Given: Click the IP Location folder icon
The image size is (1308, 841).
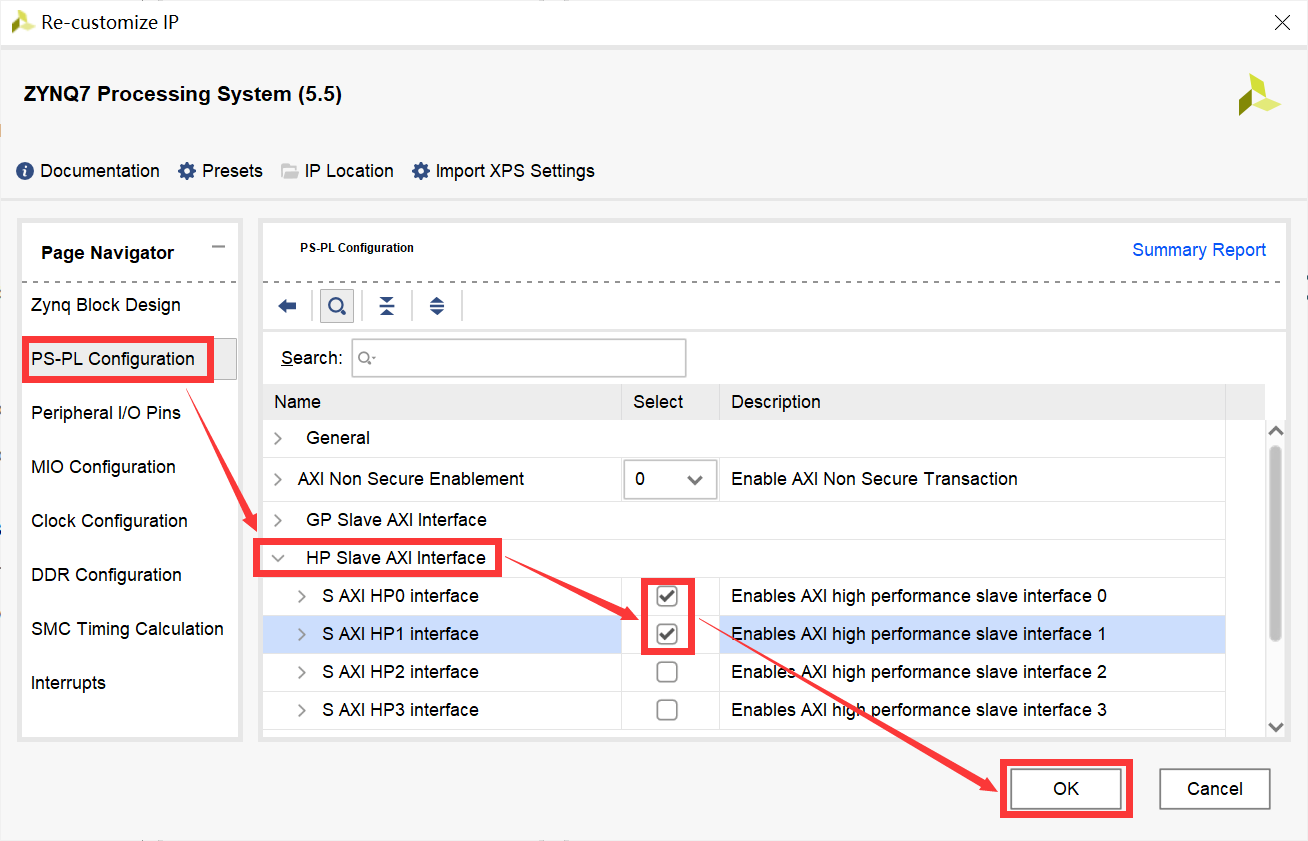Looking at the screenshot, I should (290, 171).
